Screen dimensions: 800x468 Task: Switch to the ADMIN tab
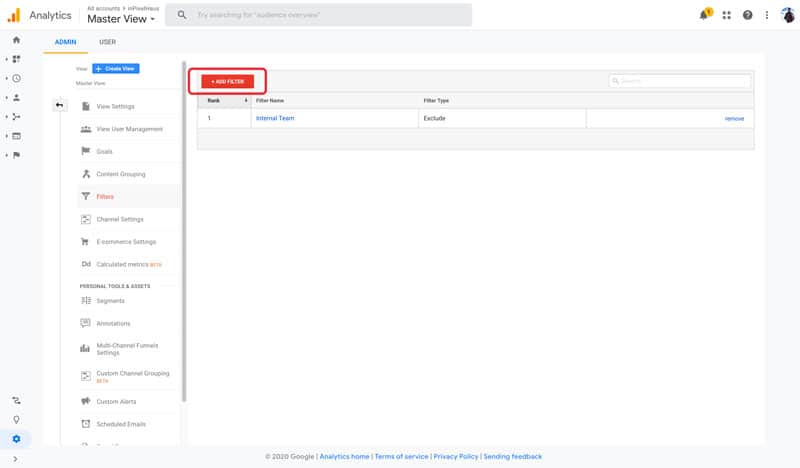click(x=65, y=42)
